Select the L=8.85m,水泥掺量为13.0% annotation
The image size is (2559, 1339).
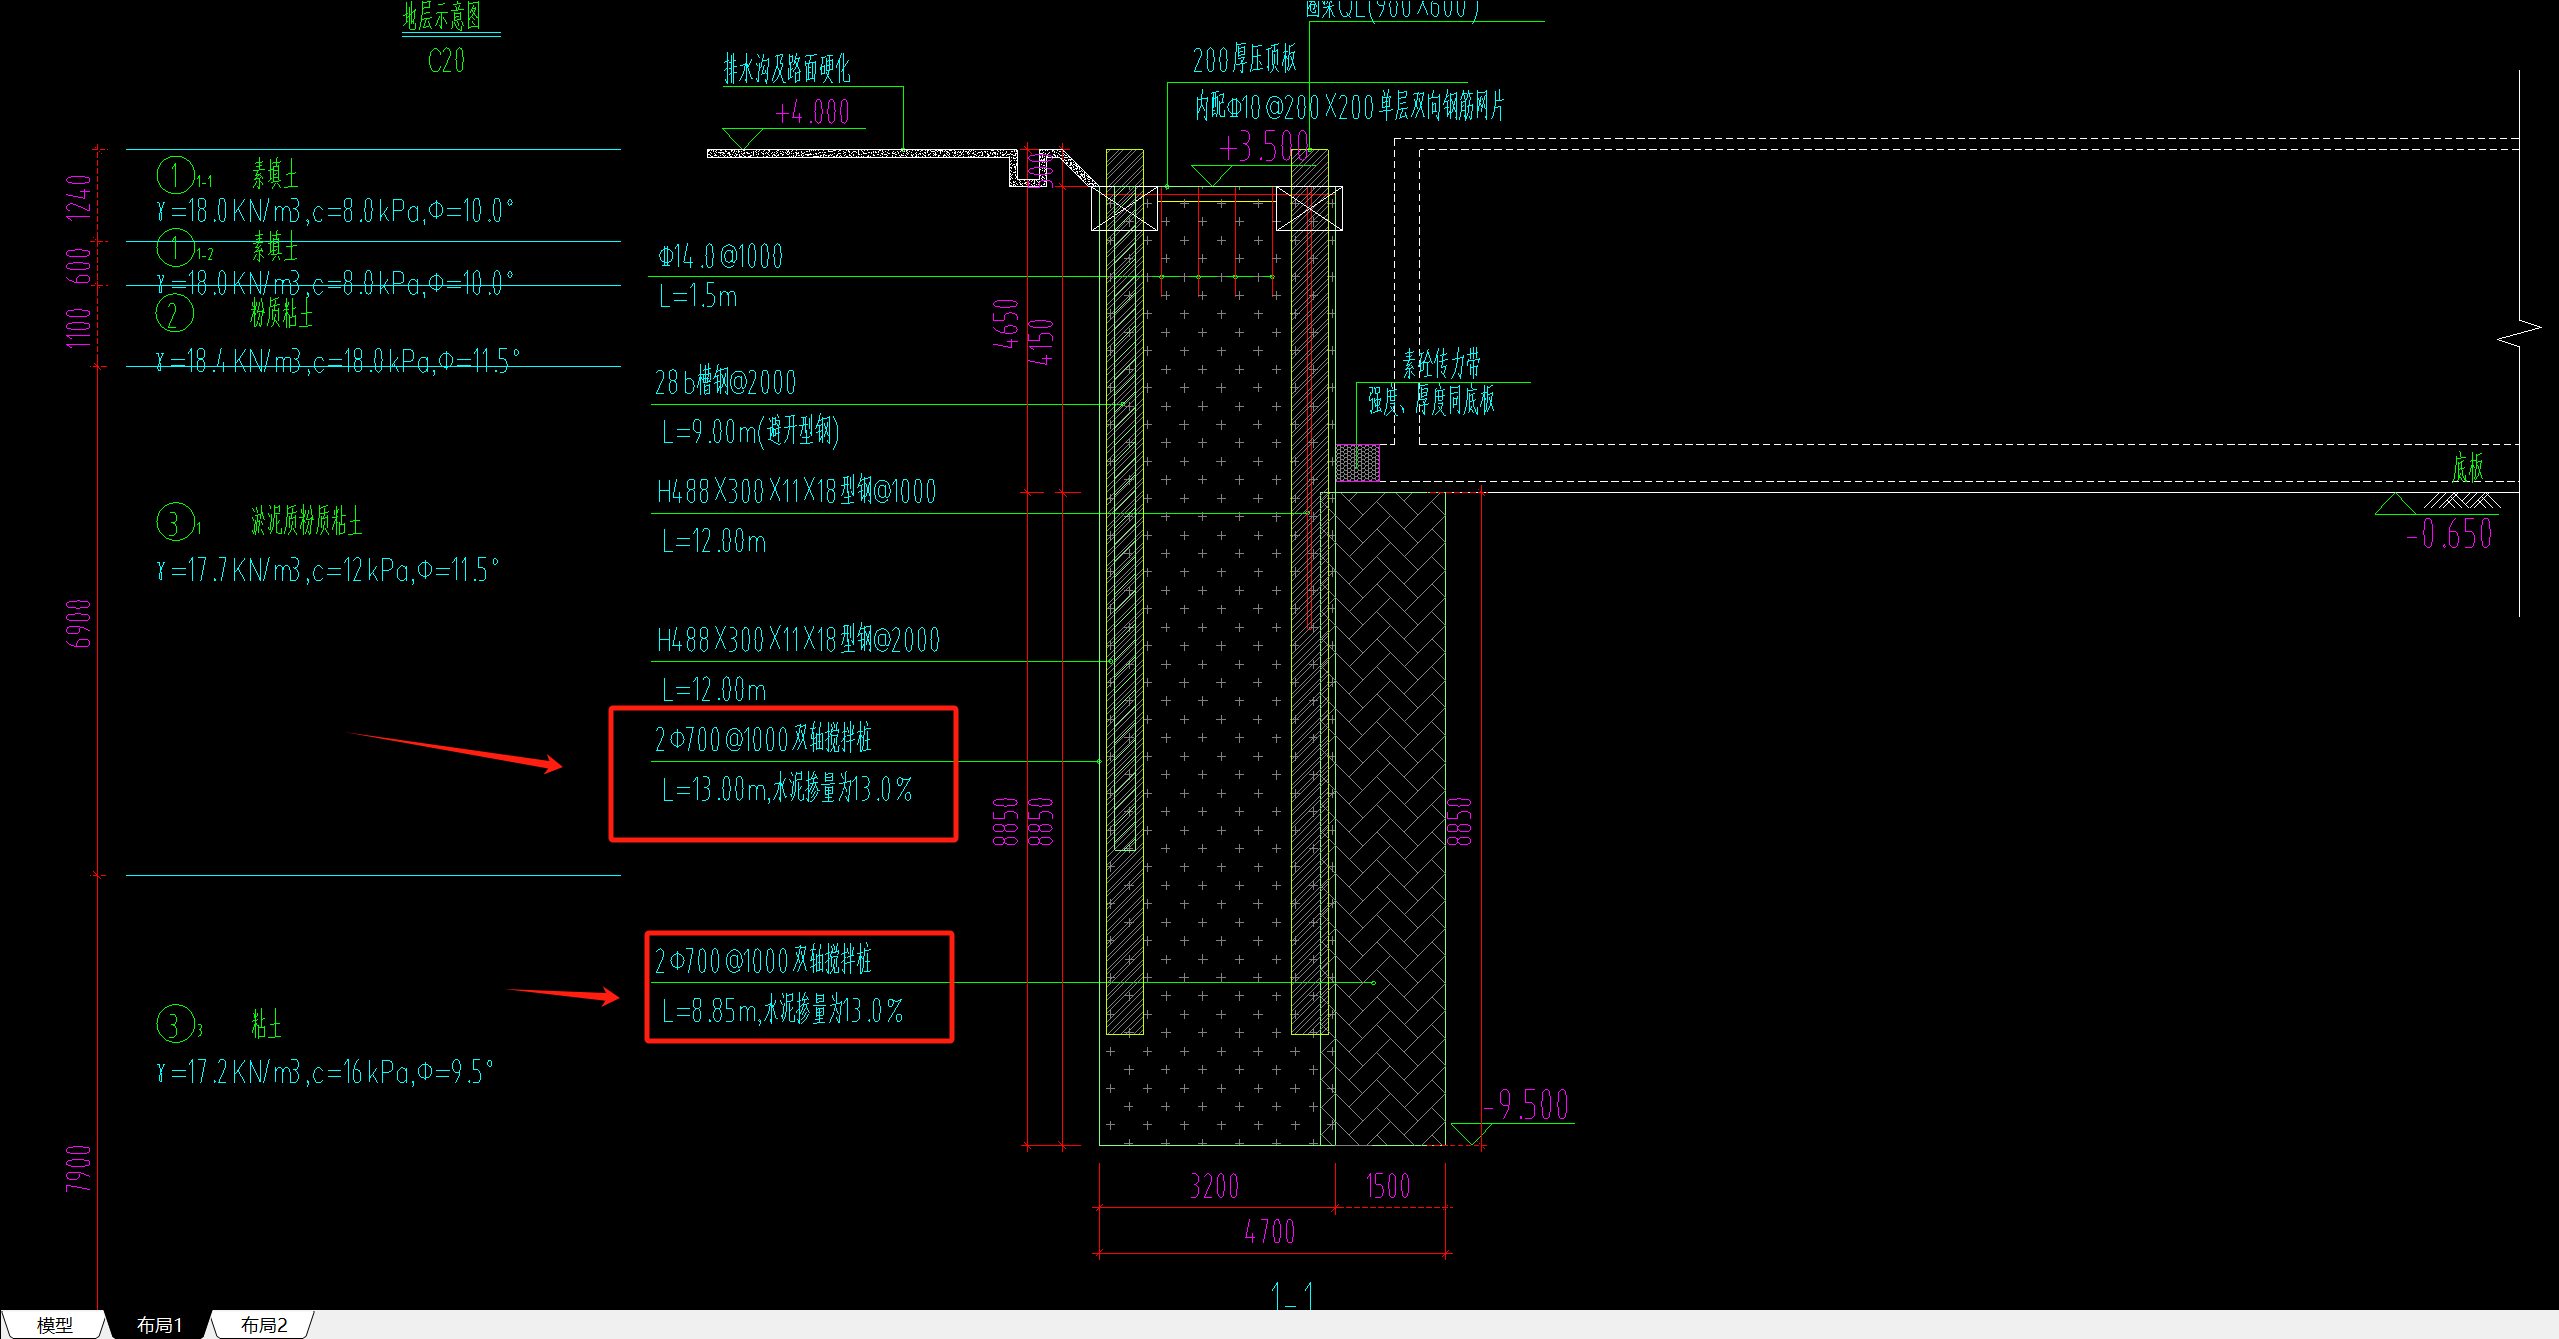[782, 1011]
